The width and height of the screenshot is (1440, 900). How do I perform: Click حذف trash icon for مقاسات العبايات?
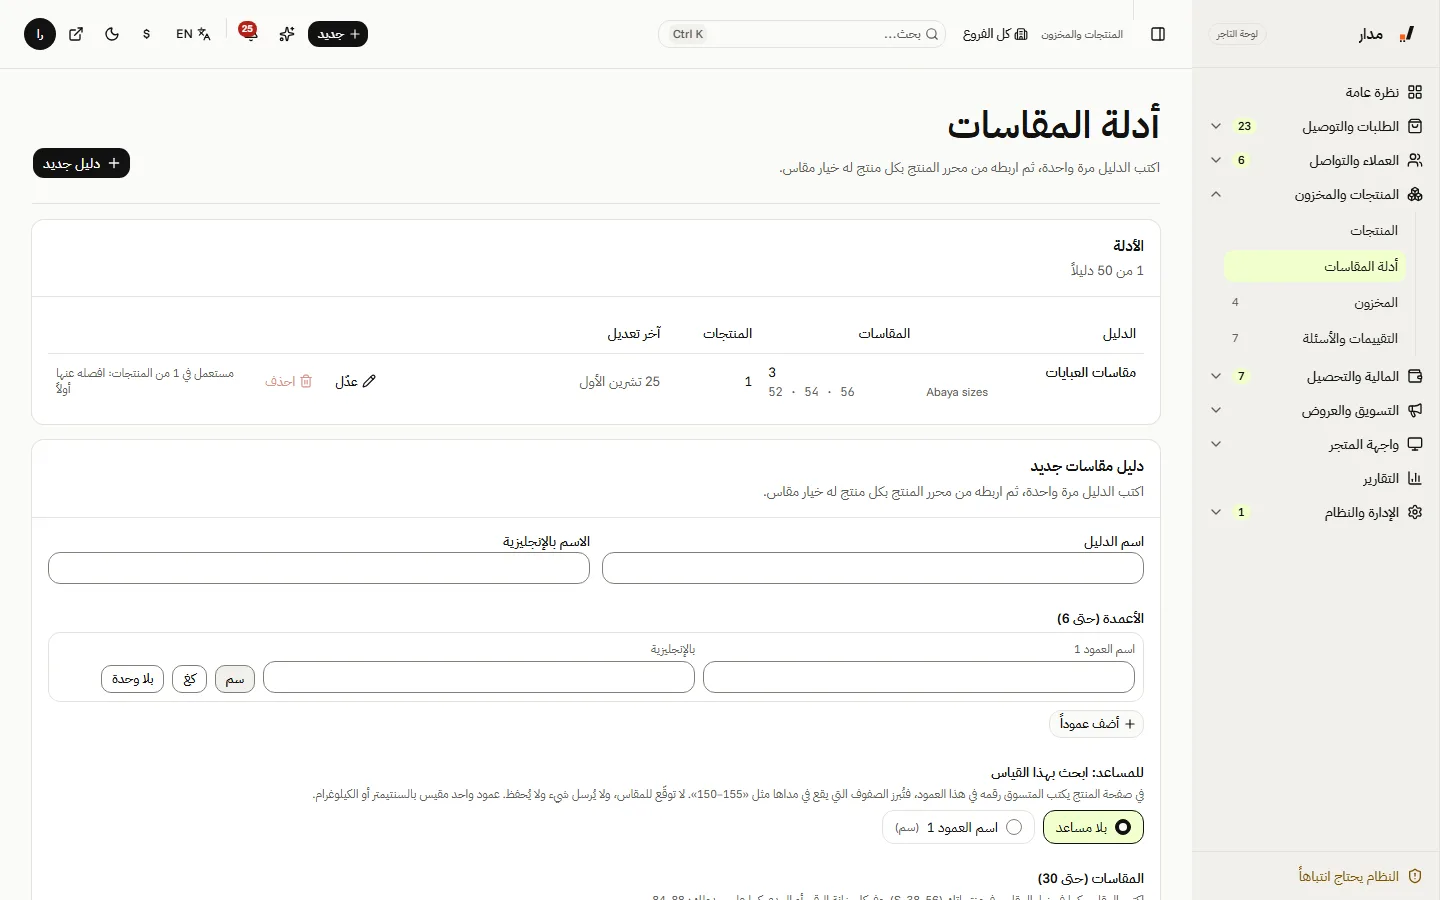(x=289, y=381)
